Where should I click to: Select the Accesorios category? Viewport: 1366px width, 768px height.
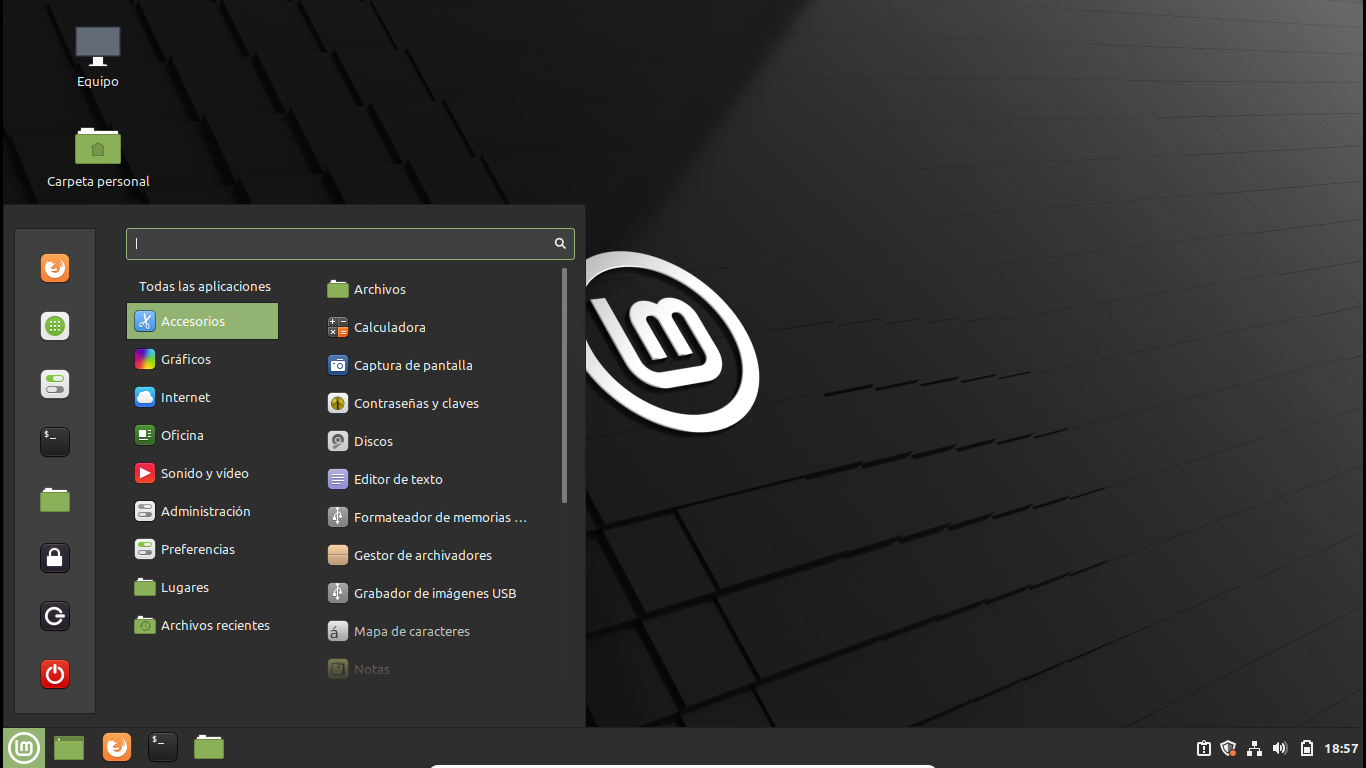click(202, 321)
